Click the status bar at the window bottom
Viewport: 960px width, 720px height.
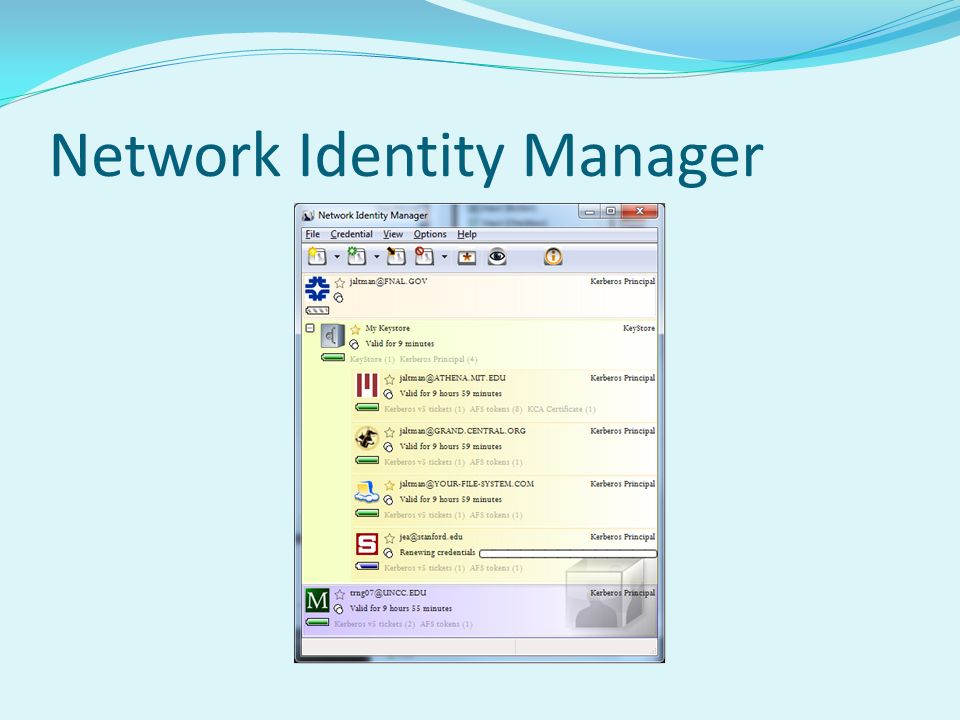479,647
